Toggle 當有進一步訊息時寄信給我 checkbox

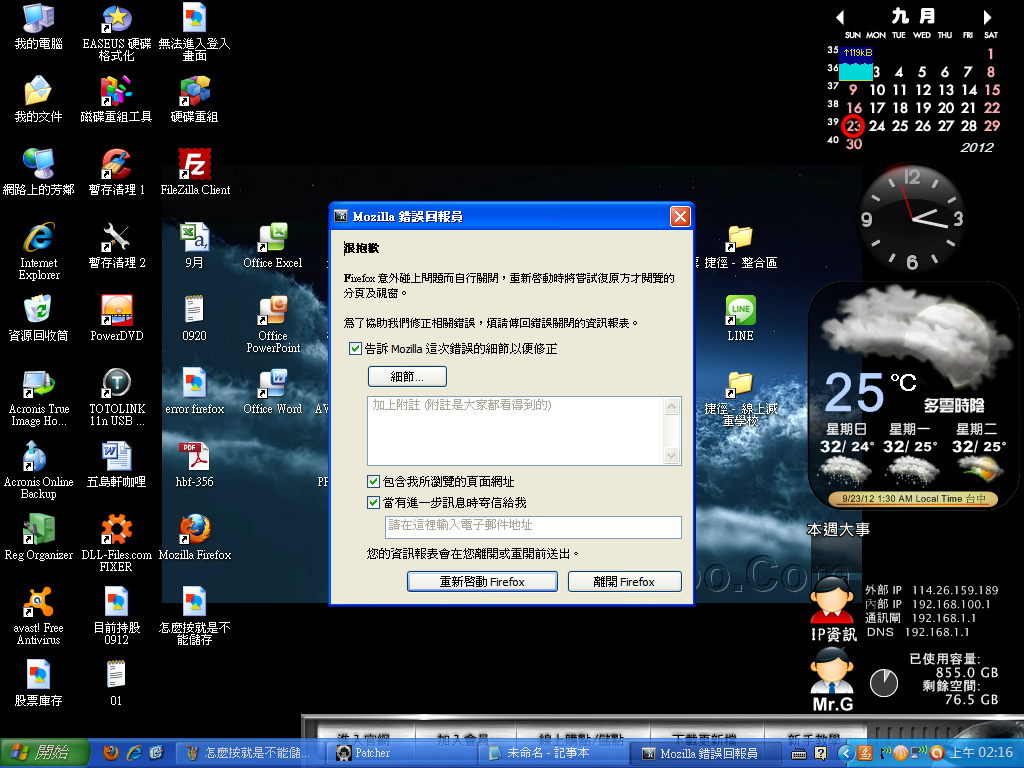point(374,503)
